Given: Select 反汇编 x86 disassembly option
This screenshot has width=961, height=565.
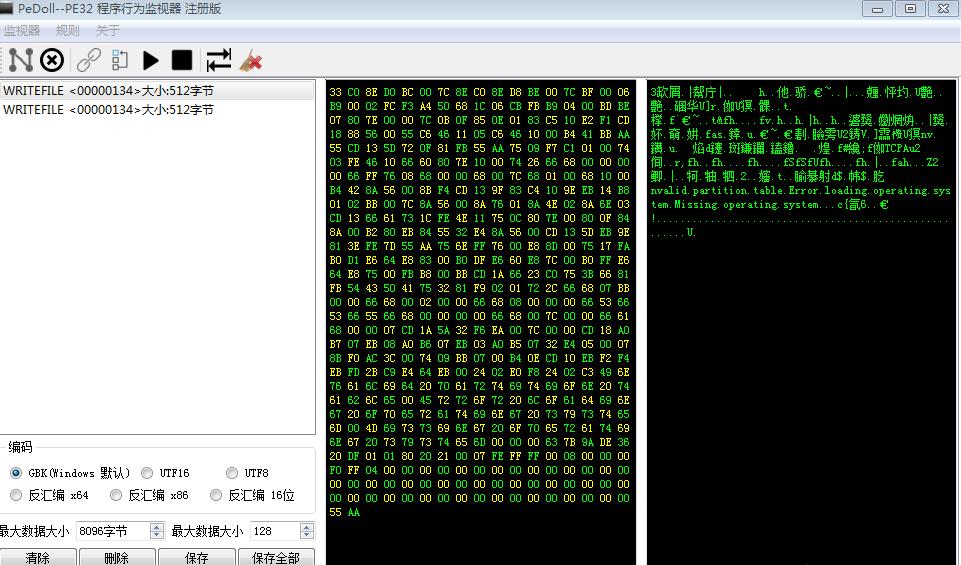Looking at the screenshot, I should click(149, 495).
